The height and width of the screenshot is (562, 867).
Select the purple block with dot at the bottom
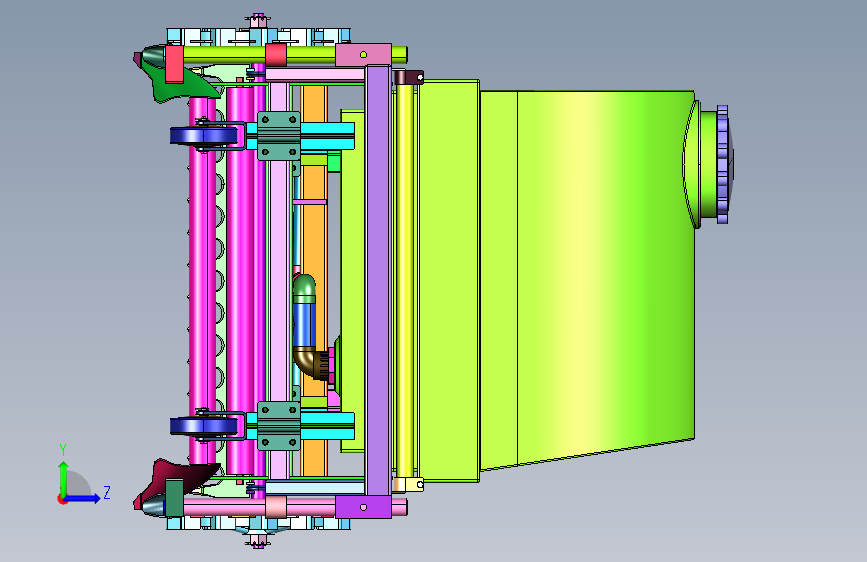(363, 507)
